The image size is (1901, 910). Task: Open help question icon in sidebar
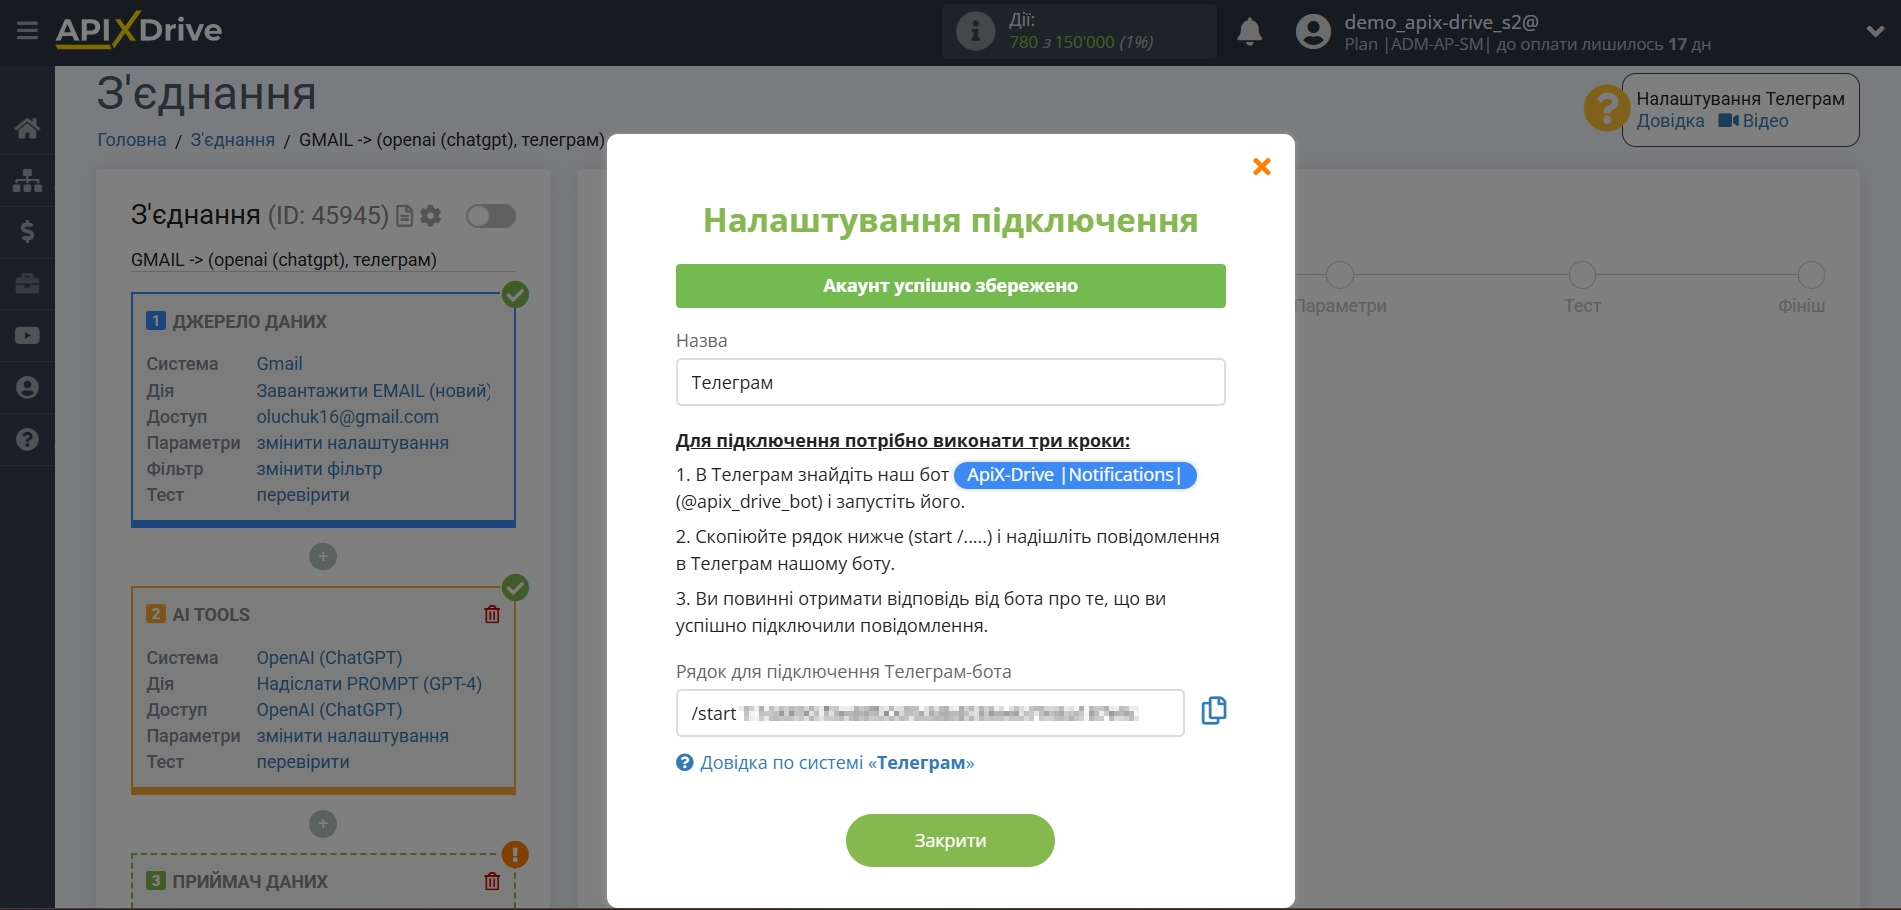tap(27, 439)
